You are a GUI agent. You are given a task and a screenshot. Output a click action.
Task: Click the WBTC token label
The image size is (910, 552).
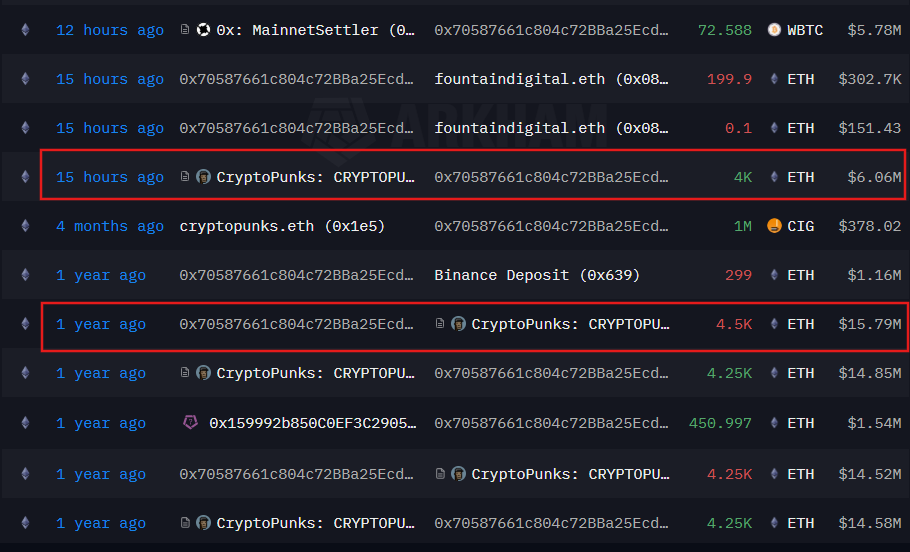[805, 30]
